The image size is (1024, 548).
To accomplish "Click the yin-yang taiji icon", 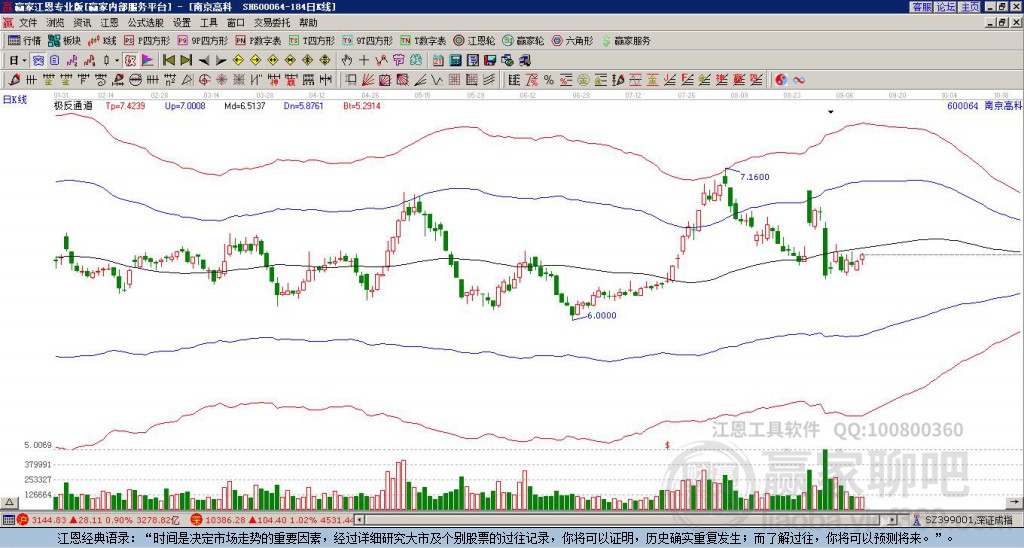I will click(x=781, y=80).
